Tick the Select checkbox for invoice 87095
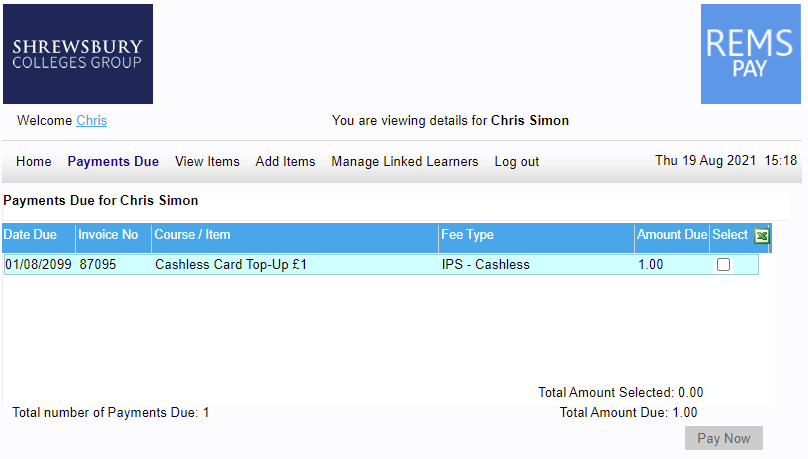Screen dimensions: 808x459 (724, 265)
